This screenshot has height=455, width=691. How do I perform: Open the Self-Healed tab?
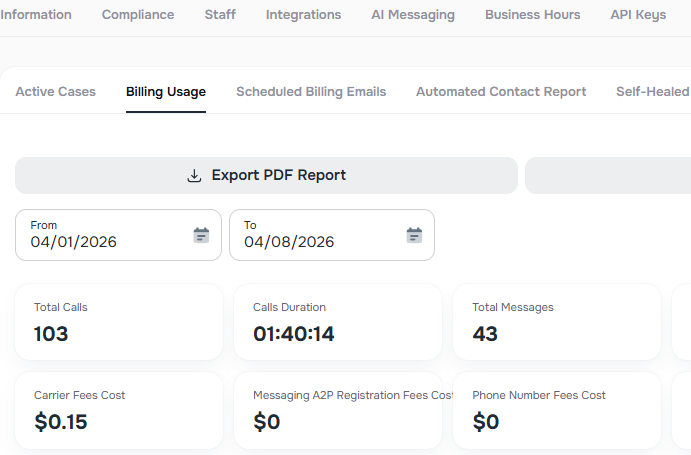652,92
